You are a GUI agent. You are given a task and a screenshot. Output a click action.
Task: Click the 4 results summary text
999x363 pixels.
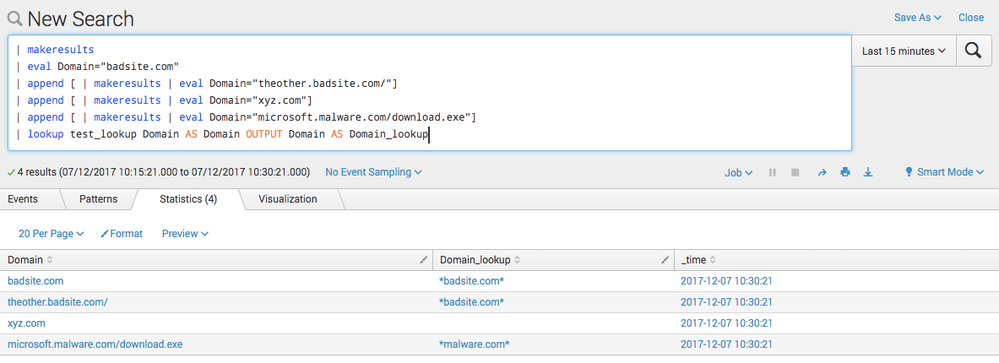[x=159, y=172]
